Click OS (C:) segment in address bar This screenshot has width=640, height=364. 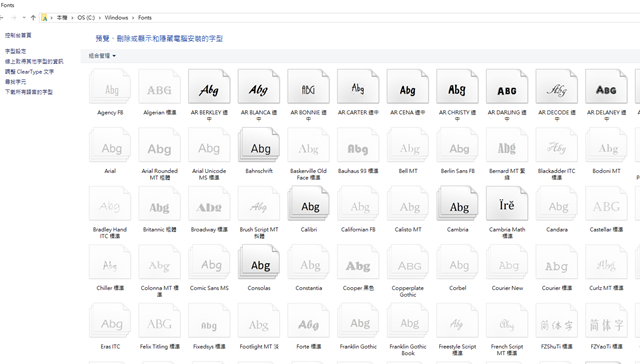coord(86,18)
